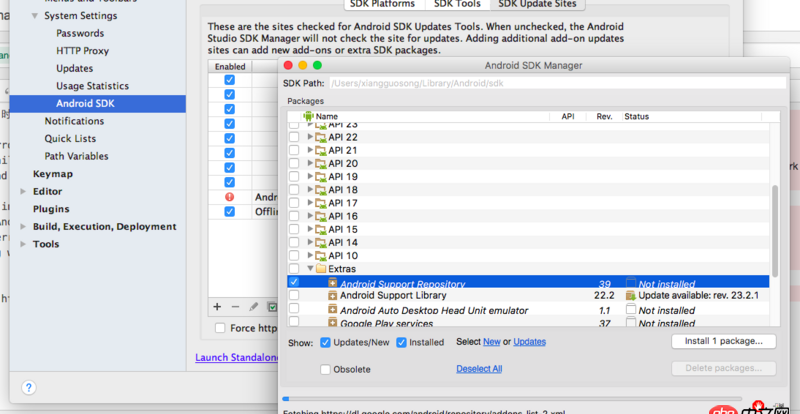
Task: Click the Select New link
Action: click(x=491, y=342)
